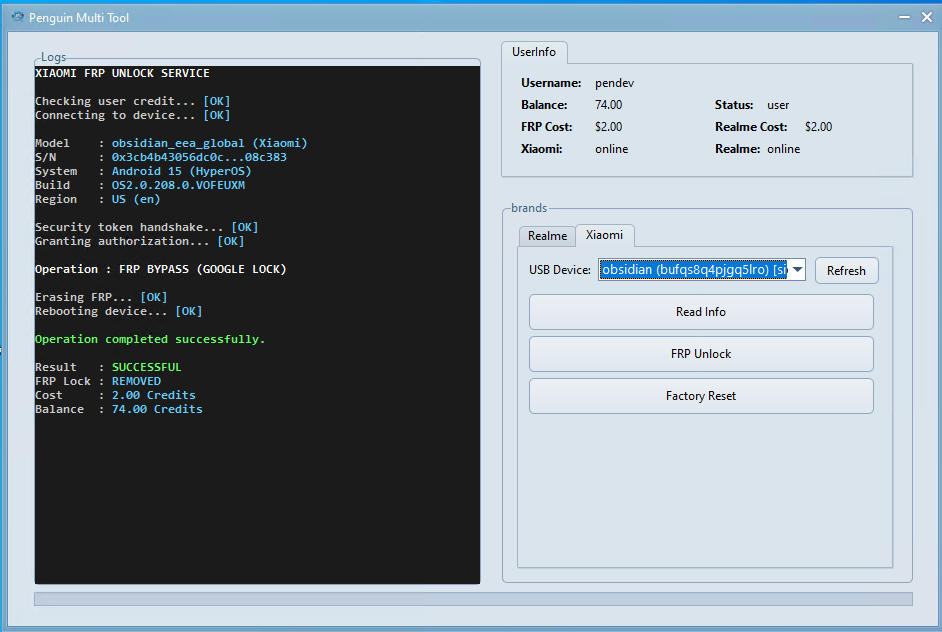Start the FRP Unlock operation
The image size is (942, 632).
click(700, 354)
